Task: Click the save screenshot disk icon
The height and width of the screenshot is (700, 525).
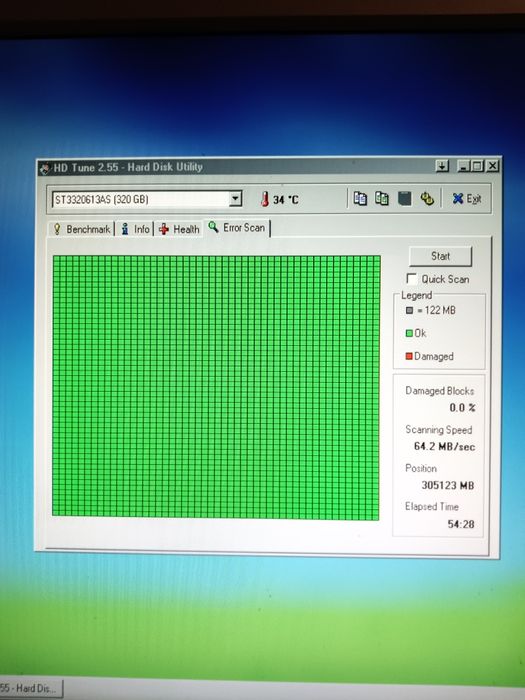Action: [404, 198]
